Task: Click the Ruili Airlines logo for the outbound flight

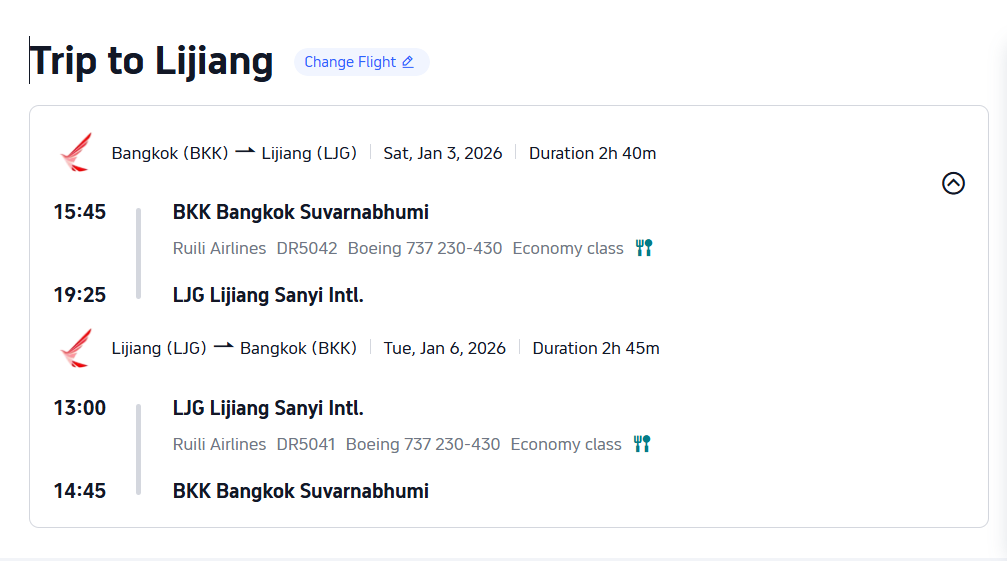Action: pyautogui.click(x=76, y=153)
